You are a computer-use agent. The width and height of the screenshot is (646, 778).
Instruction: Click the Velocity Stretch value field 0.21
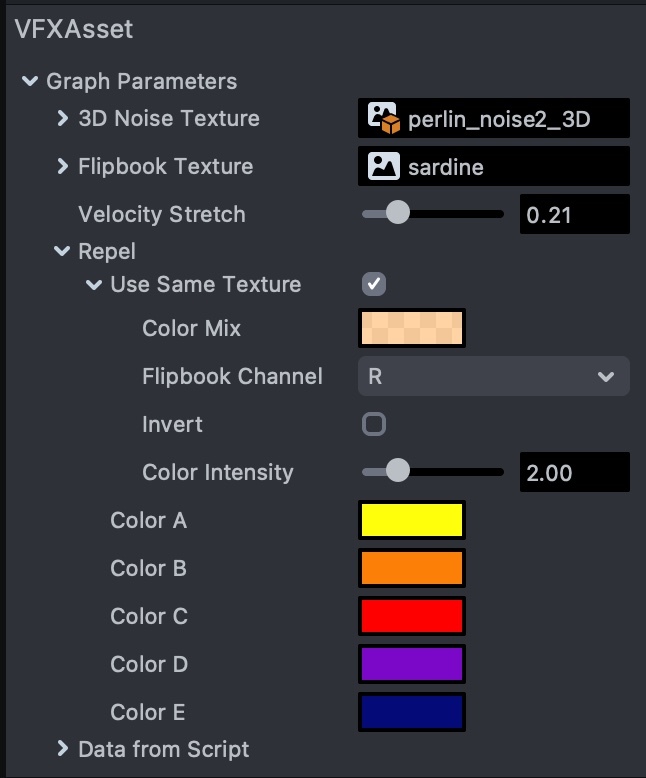point(574,214)
